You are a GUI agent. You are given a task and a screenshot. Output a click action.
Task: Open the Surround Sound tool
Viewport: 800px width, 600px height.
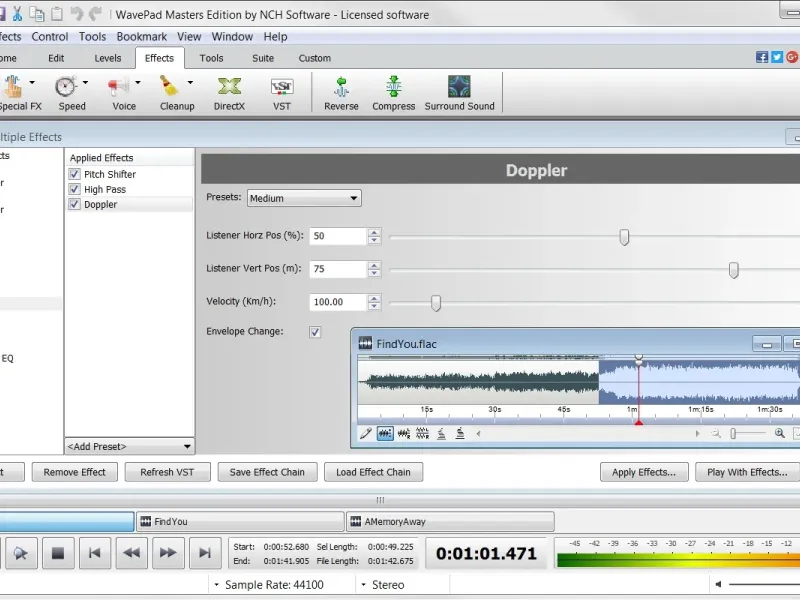459,88
